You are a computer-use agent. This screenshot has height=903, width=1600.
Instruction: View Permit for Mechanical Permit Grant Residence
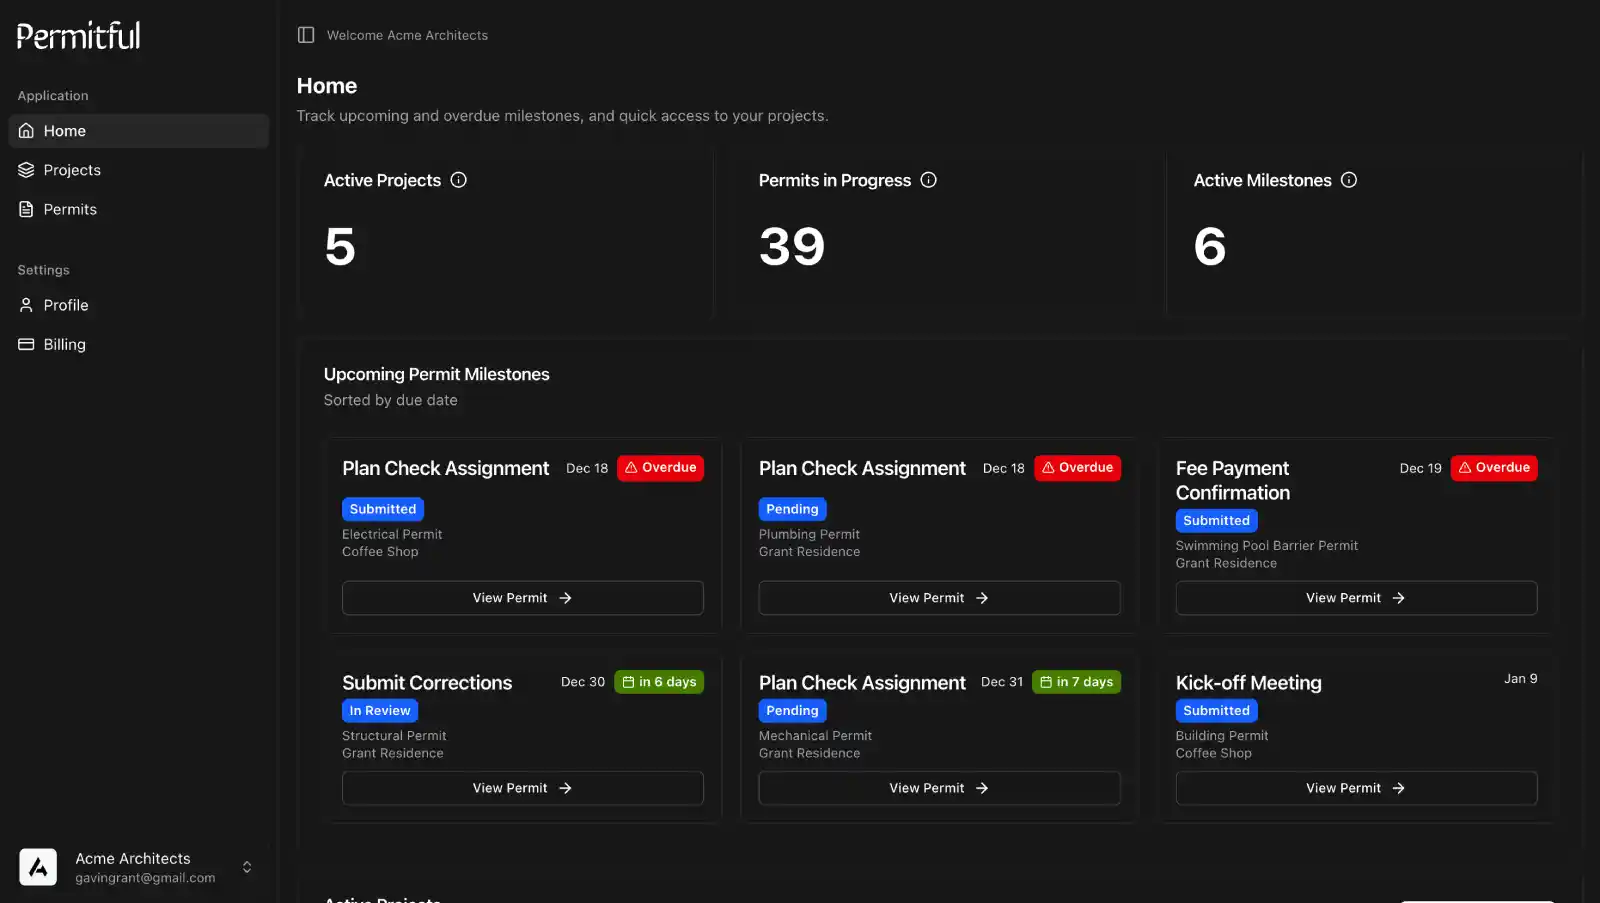939,788
